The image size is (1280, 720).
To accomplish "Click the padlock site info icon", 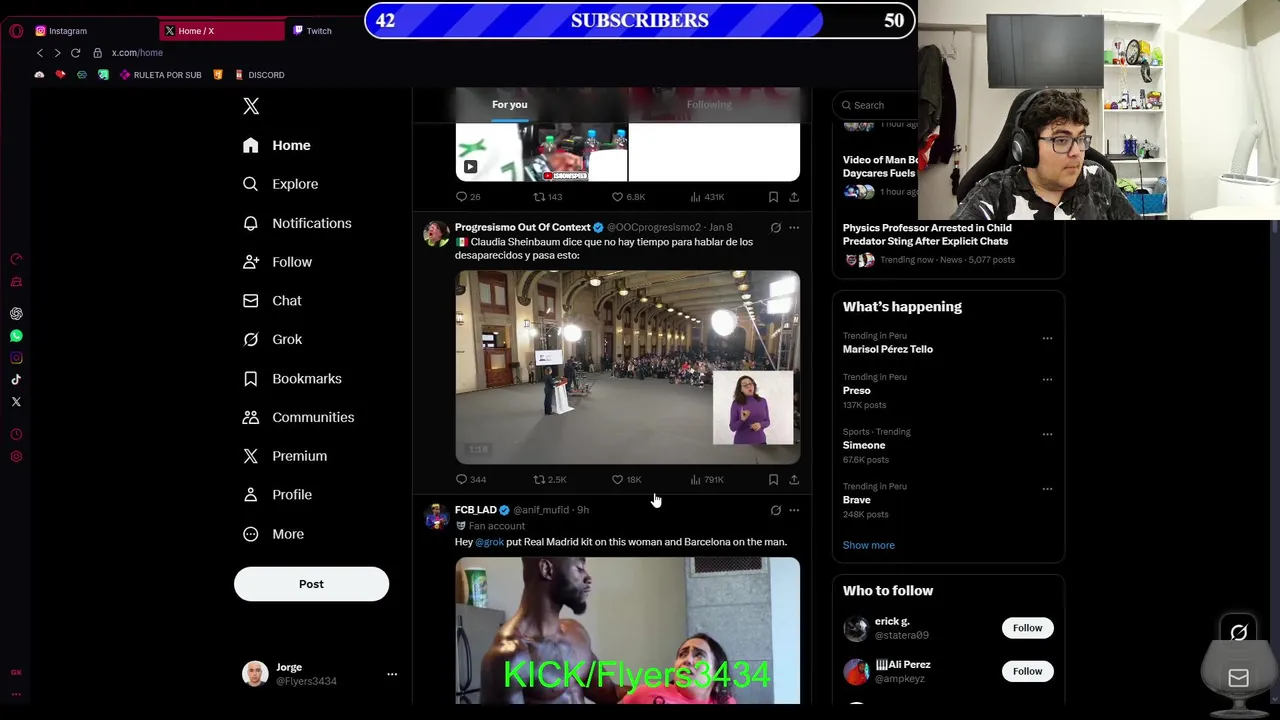I will (x=97, y=53).
